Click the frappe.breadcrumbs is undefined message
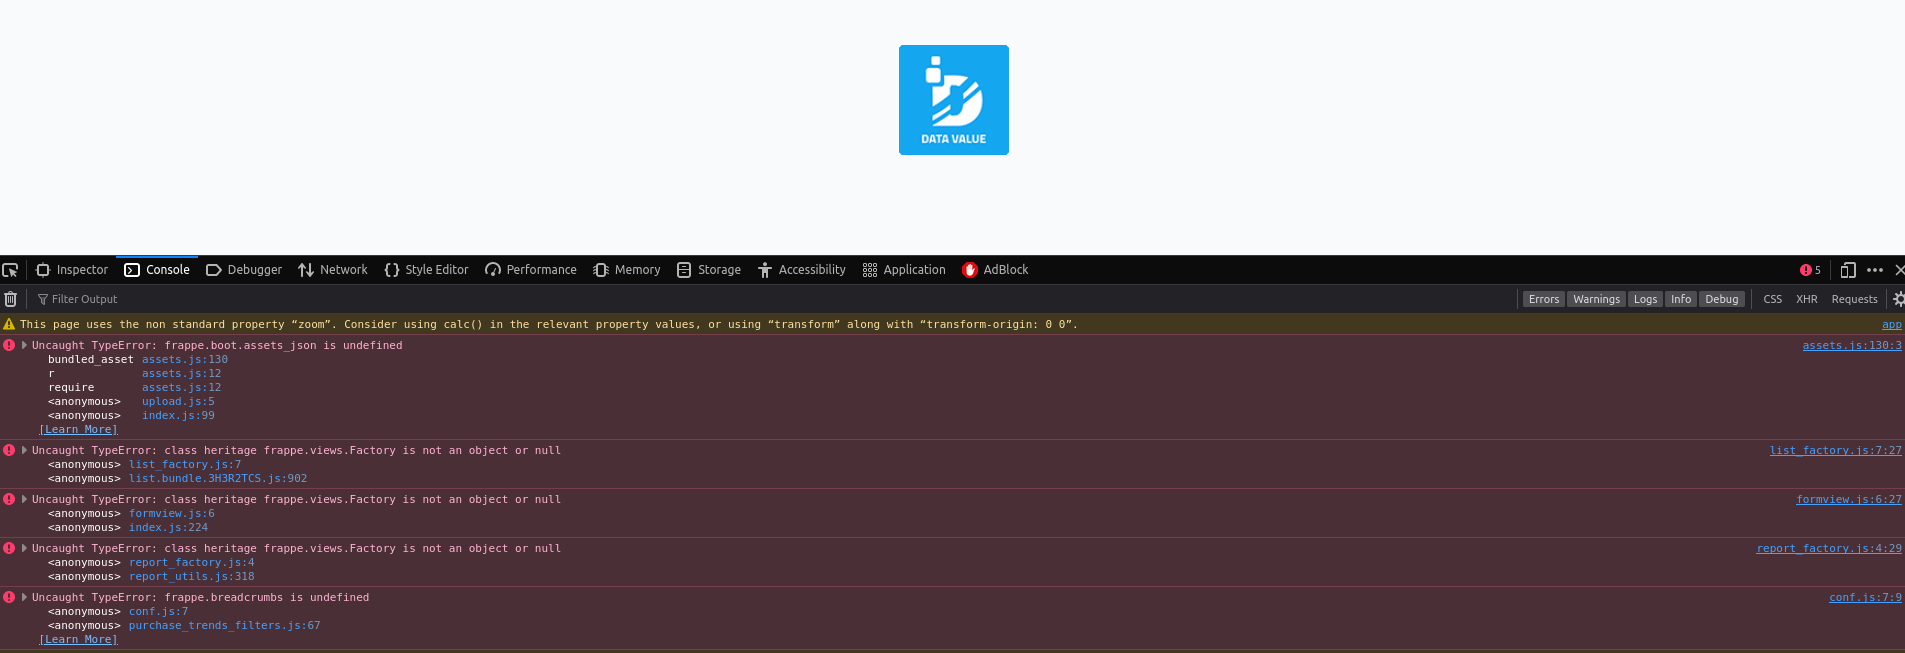Viewport: 1905px width, 653px height. (201, 598)
